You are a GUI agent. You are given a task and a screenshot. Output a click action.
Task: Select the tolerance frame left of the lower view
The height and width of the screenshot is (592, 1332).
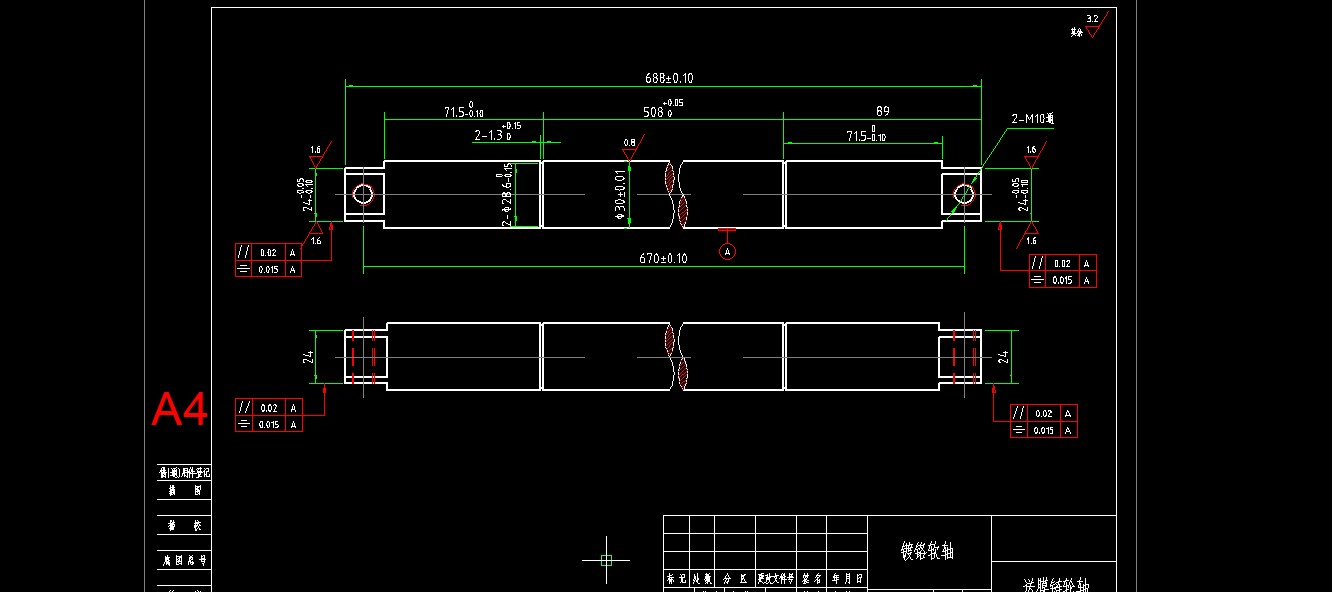268,415
